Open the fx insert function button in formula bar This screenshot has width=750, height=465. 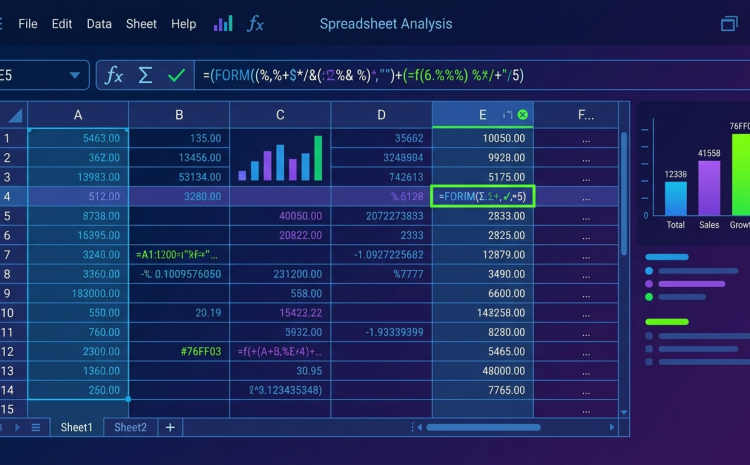pyautogui.click(x=114, y=75)
